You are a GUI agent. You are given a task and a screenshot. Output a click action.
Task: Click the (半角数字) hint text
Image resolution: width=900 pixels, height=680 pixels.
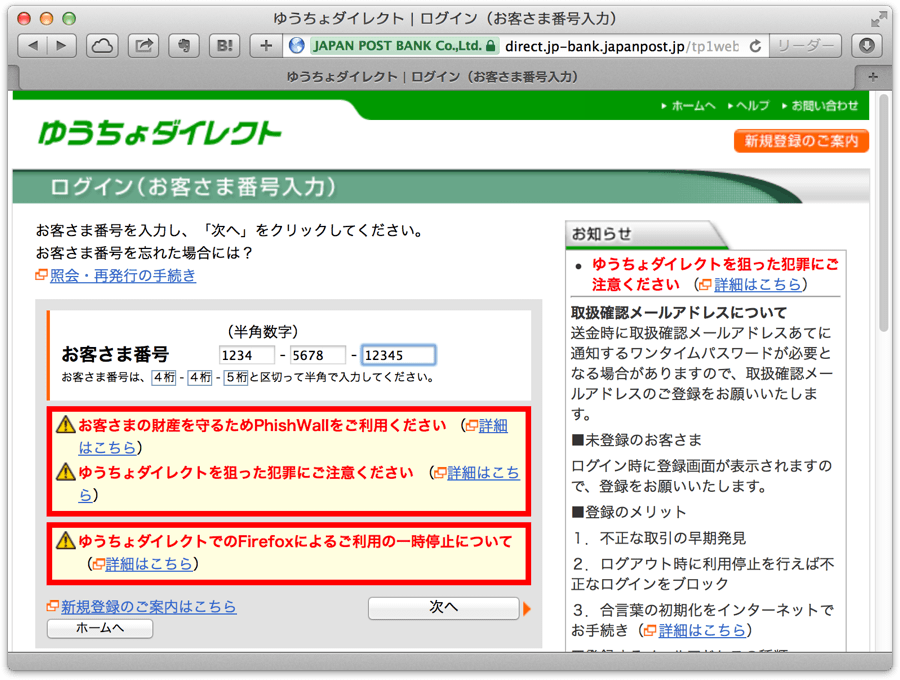click(x=262, y=332)
